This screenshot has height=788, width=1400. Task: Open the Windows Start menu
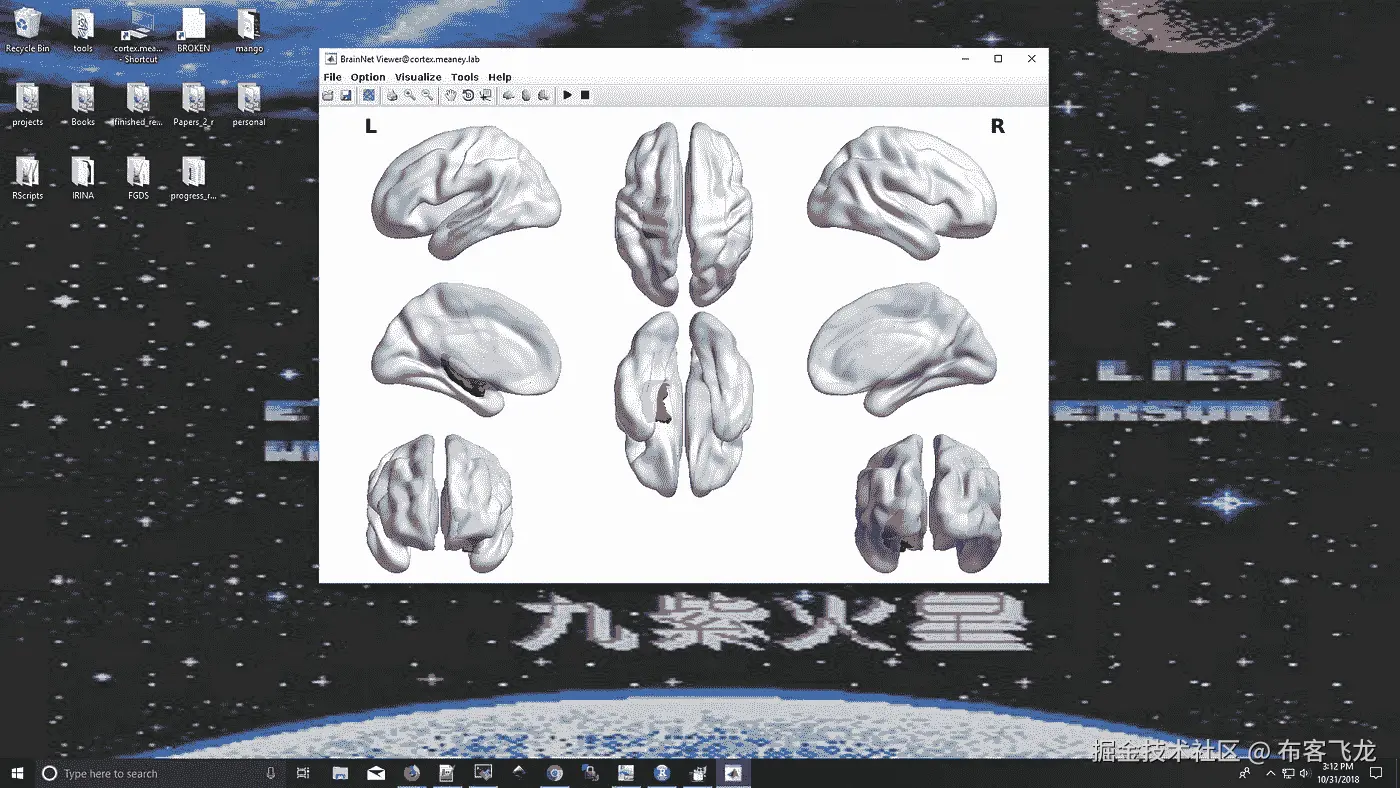[18, 773]
